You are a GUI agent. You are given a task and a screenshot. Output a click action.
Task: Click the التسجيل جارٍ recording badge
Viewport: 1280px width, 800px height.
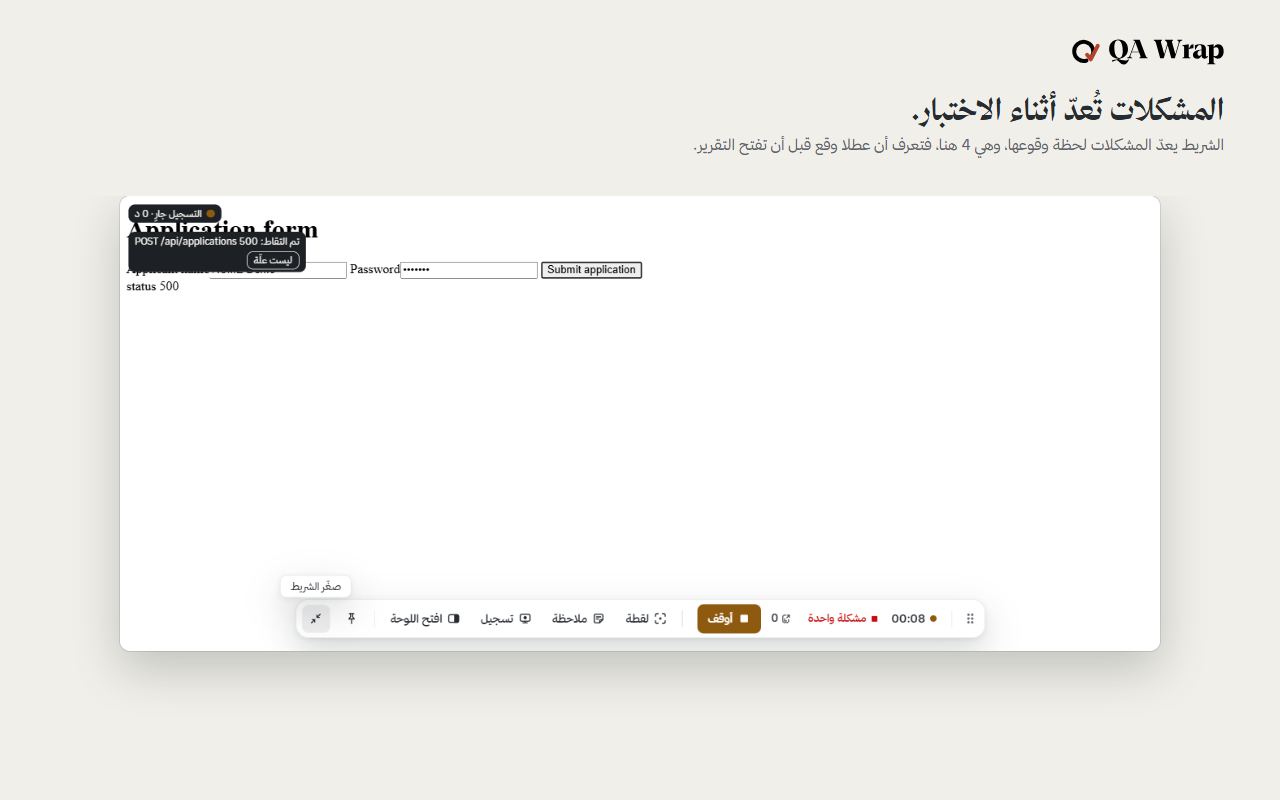(x=175, y=214)
